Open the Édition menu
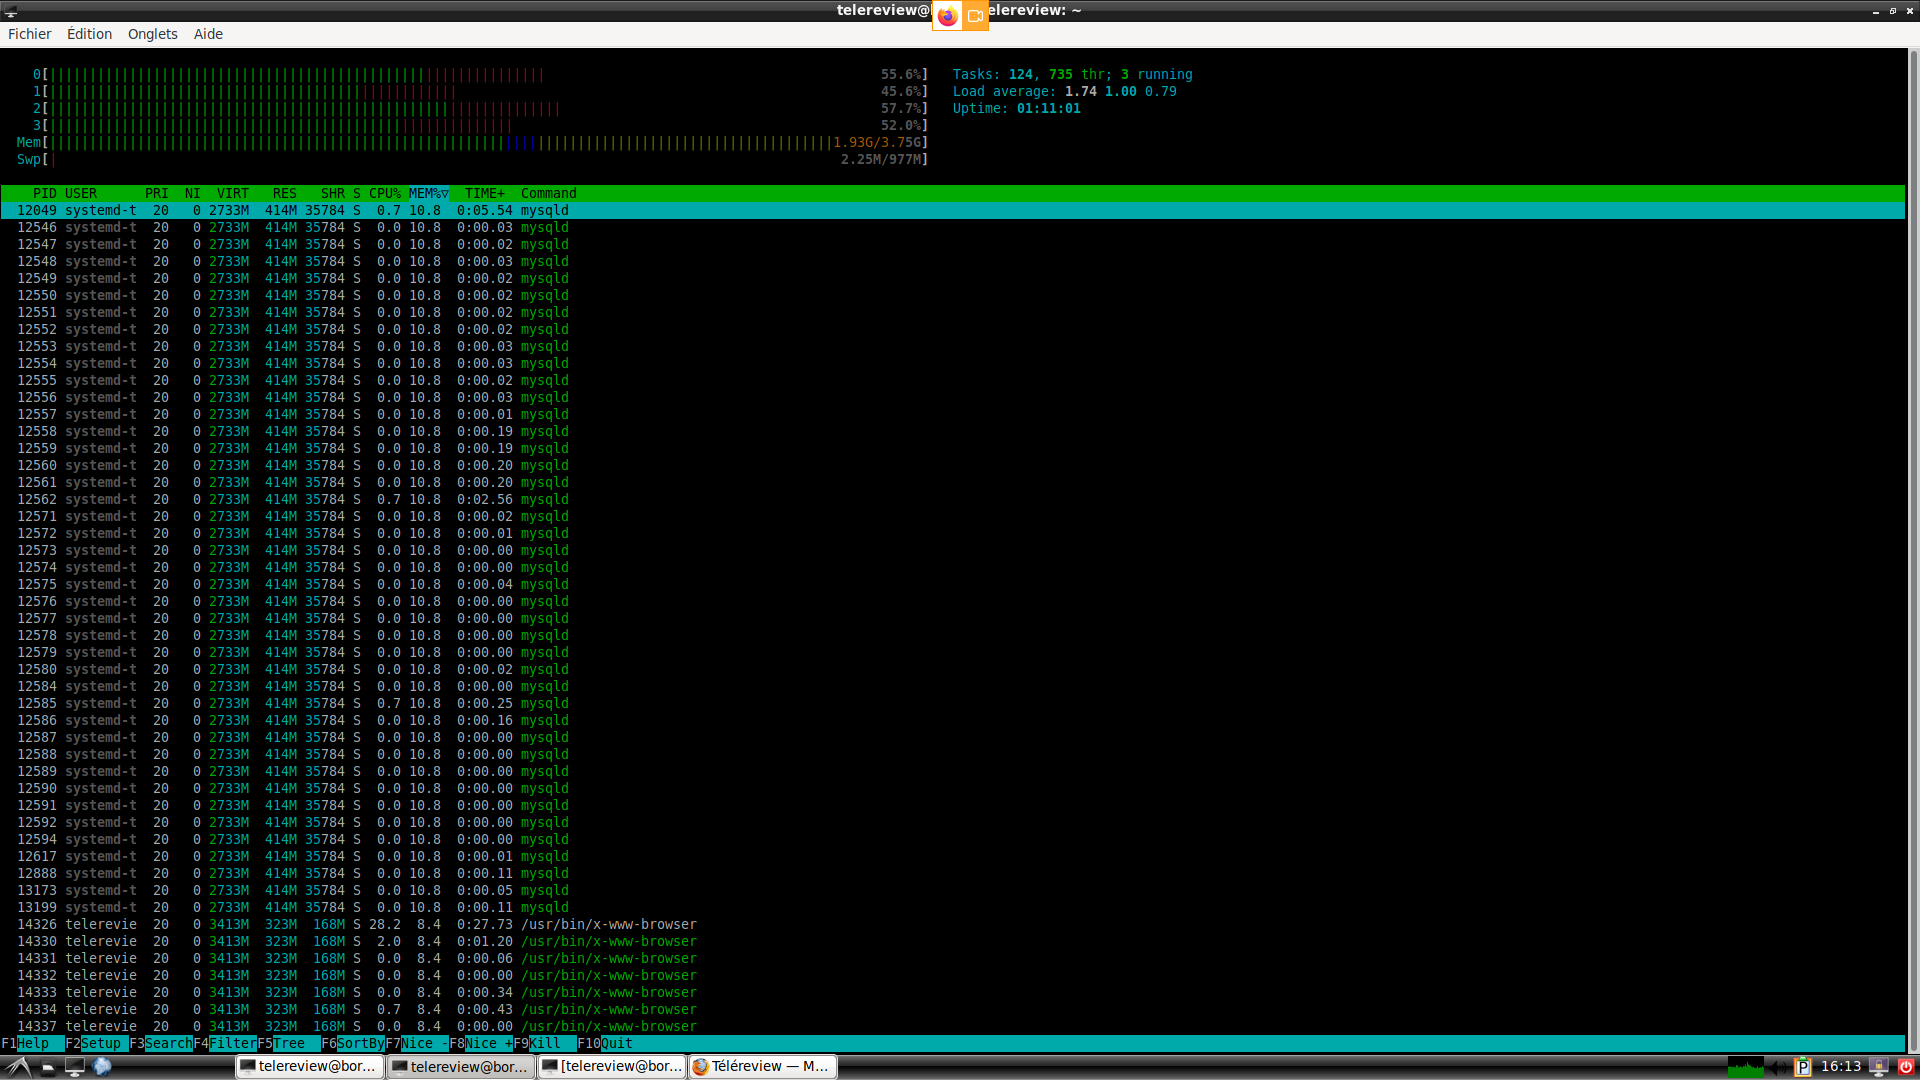This screenshot has height=1080, width=1920. 89,34
